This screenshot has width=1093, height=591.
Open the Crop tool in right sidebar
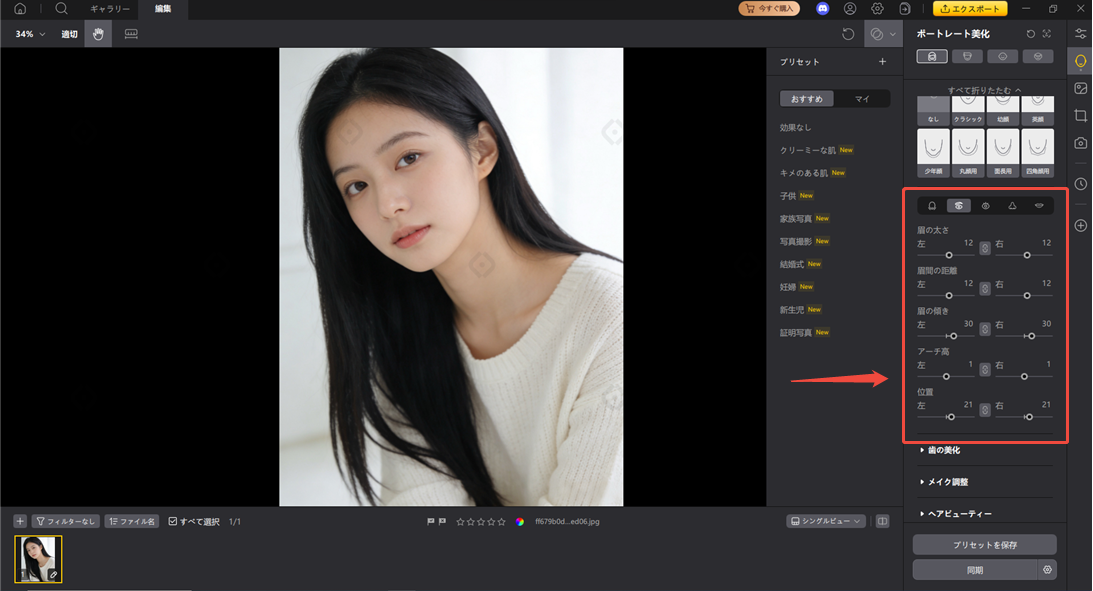[1080, 116]
